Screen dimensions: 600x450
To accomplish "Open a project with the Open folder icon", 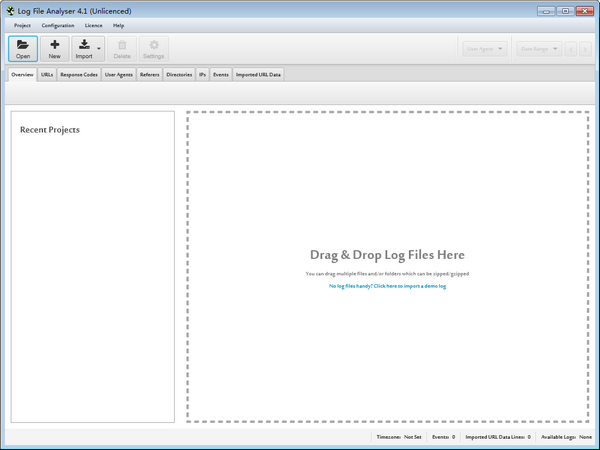I will [23, 49].
